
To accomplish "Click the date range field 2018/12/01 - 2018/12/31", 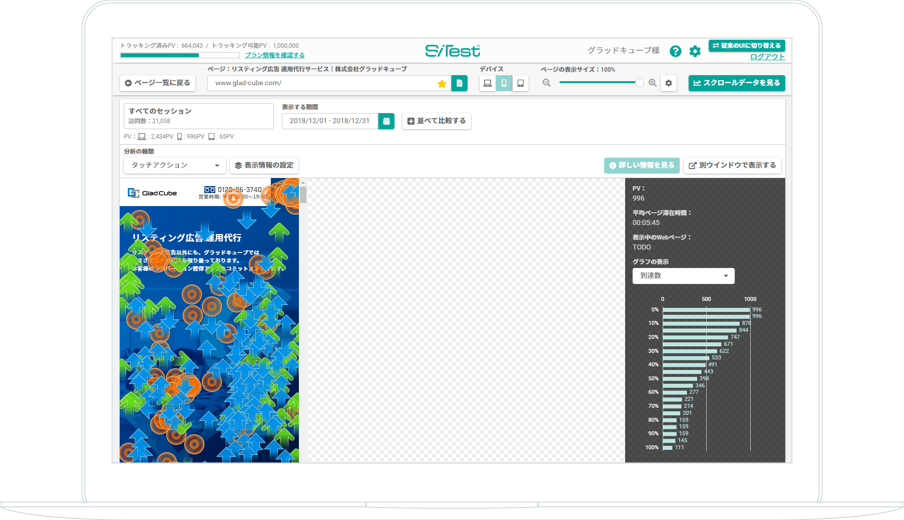I will 330,121.
